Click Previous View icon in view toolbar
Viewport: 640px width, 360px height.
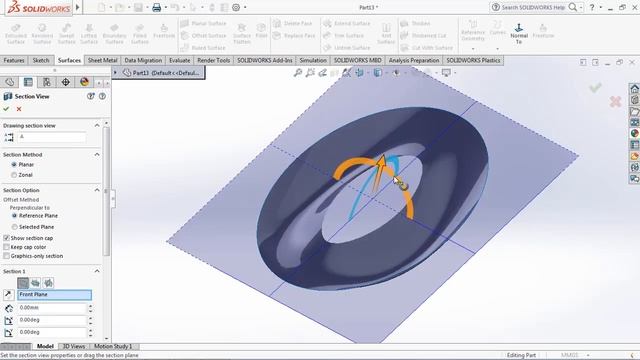[x=322, y=73]
